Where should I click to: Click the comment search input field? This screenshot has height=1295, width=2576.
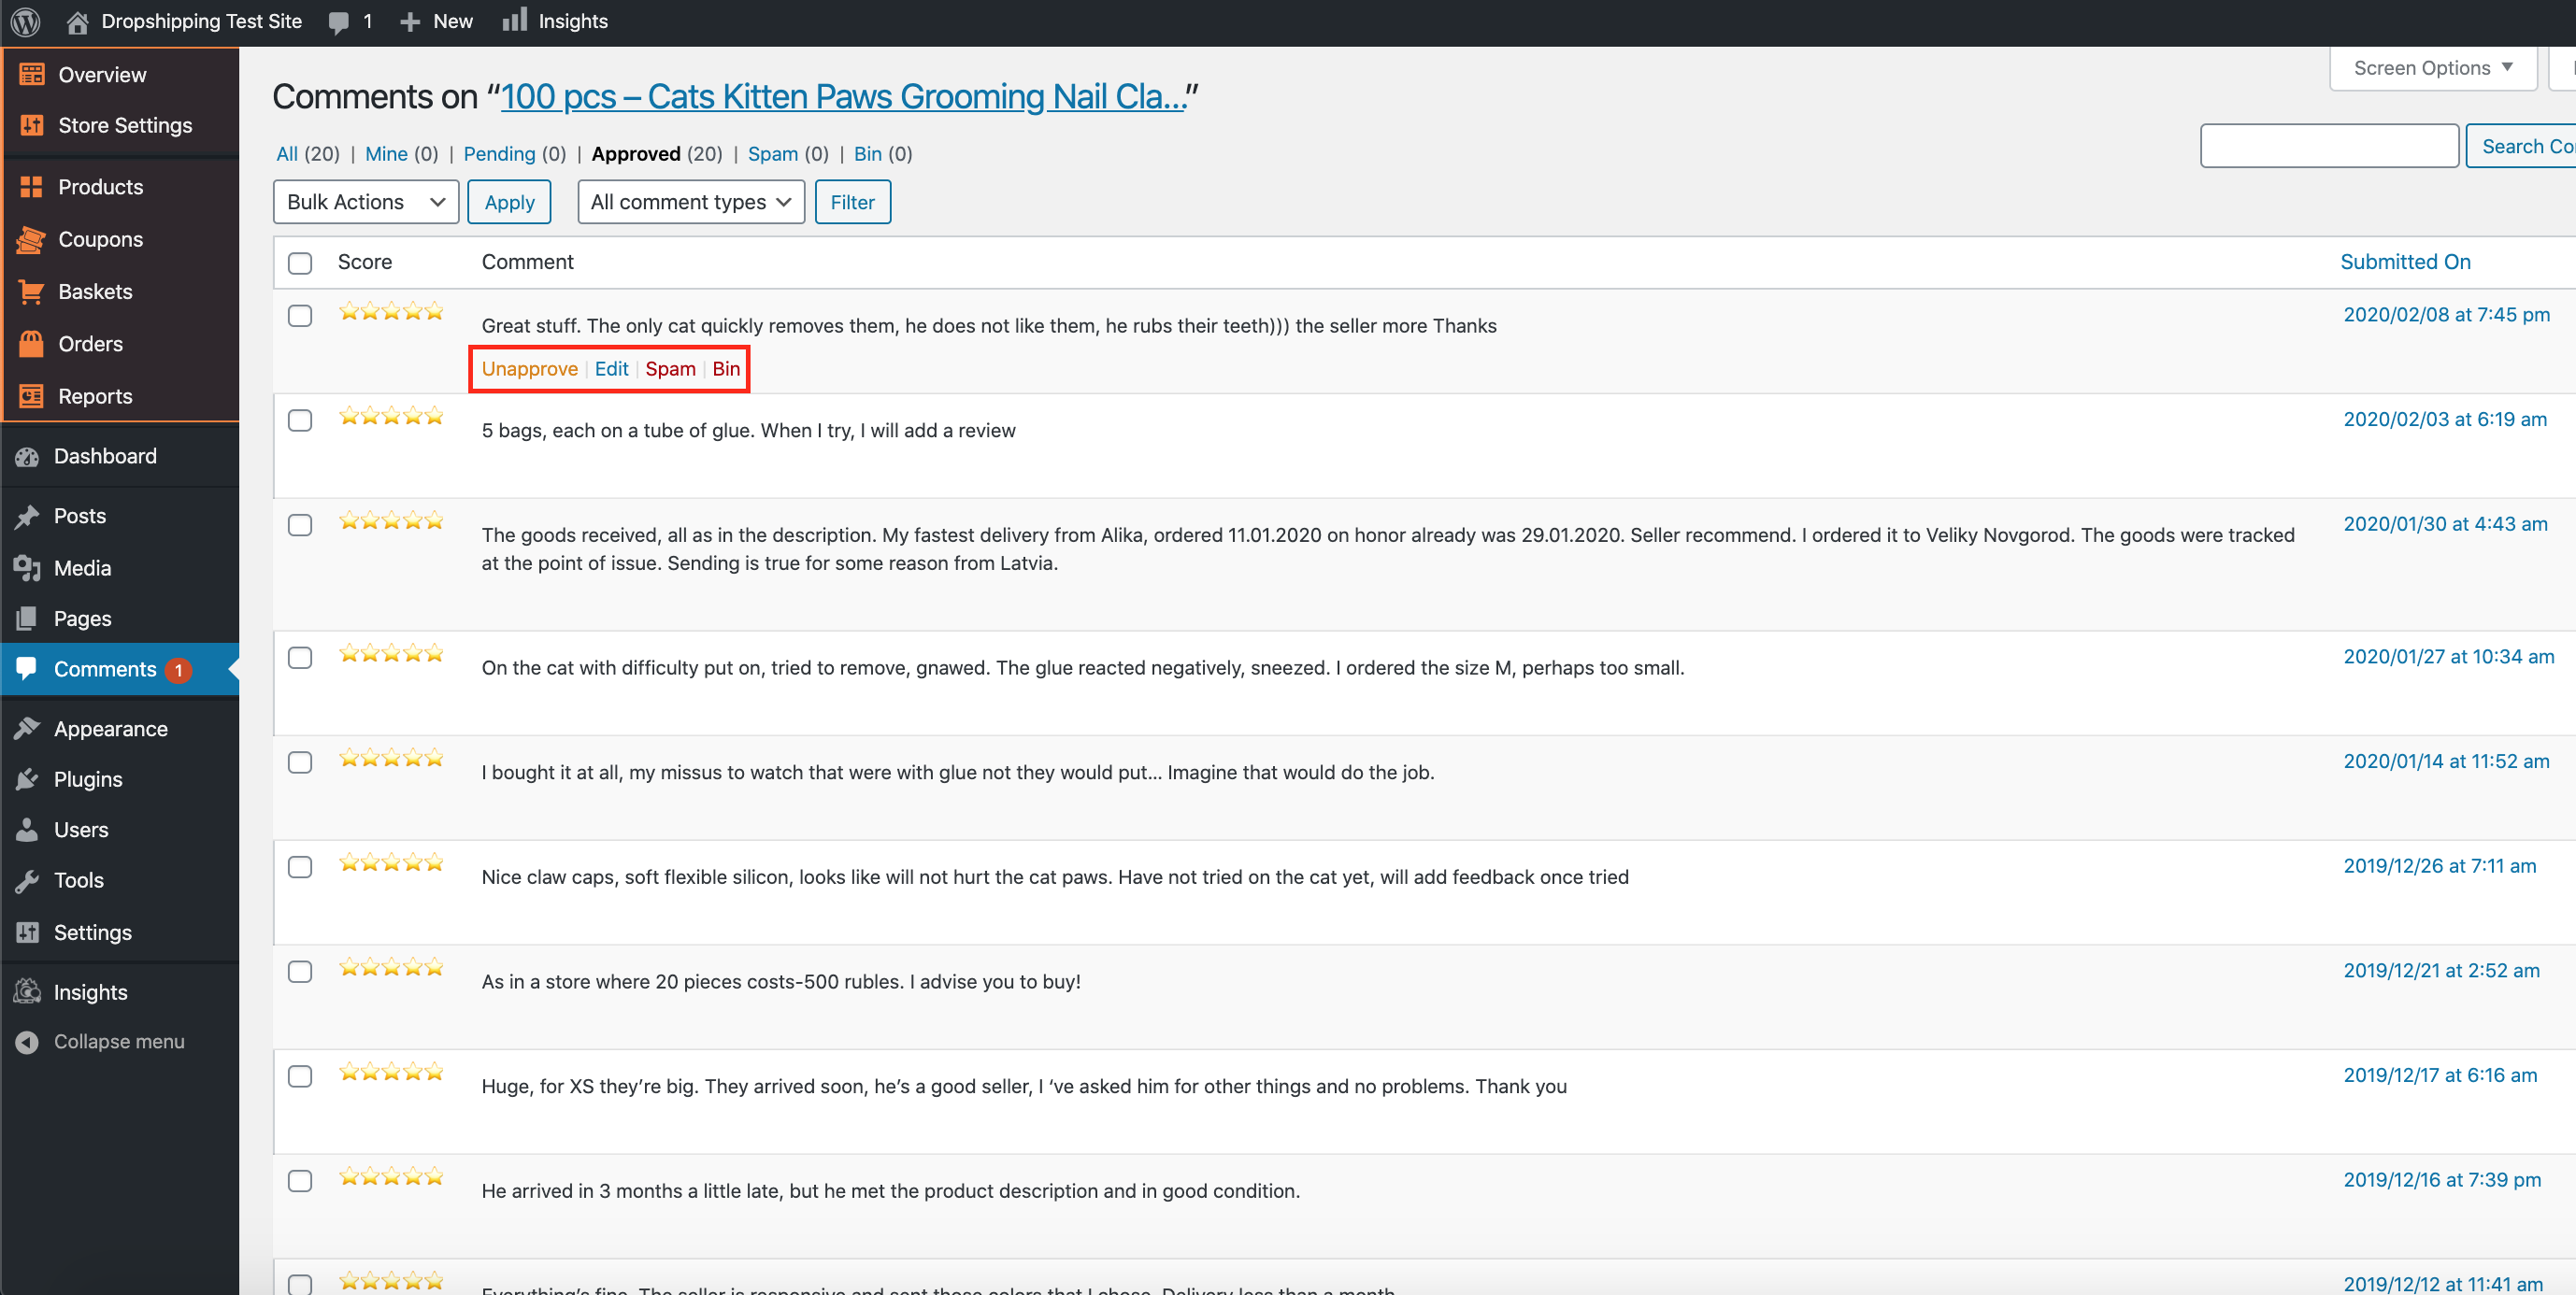click(2328, 146)
